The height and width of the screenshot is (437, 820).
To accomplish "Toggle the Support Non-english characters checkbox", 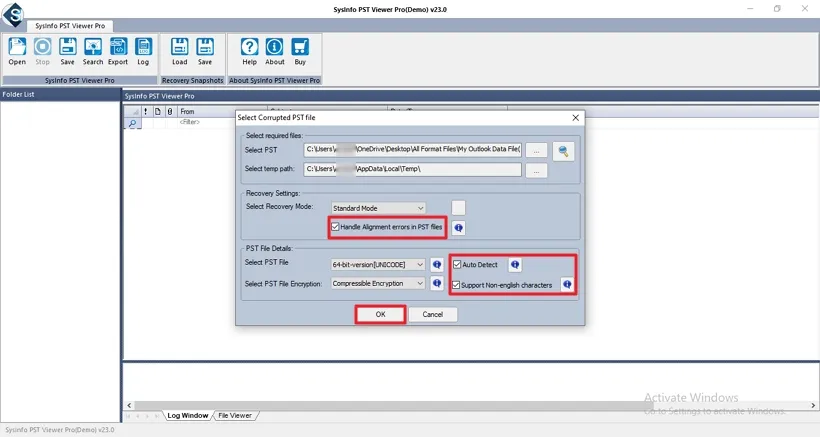I will click(x=456, y=285).
